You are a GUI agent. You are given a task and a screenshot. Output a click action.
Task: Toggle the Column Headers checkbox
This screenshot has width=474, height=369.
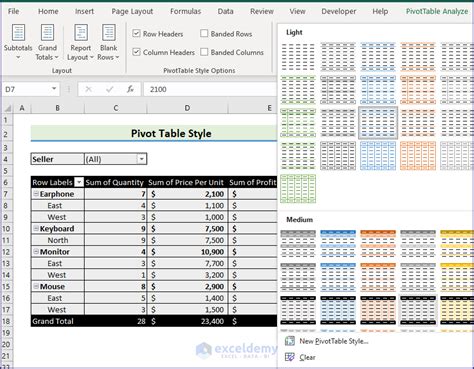(x=136, y=52)
